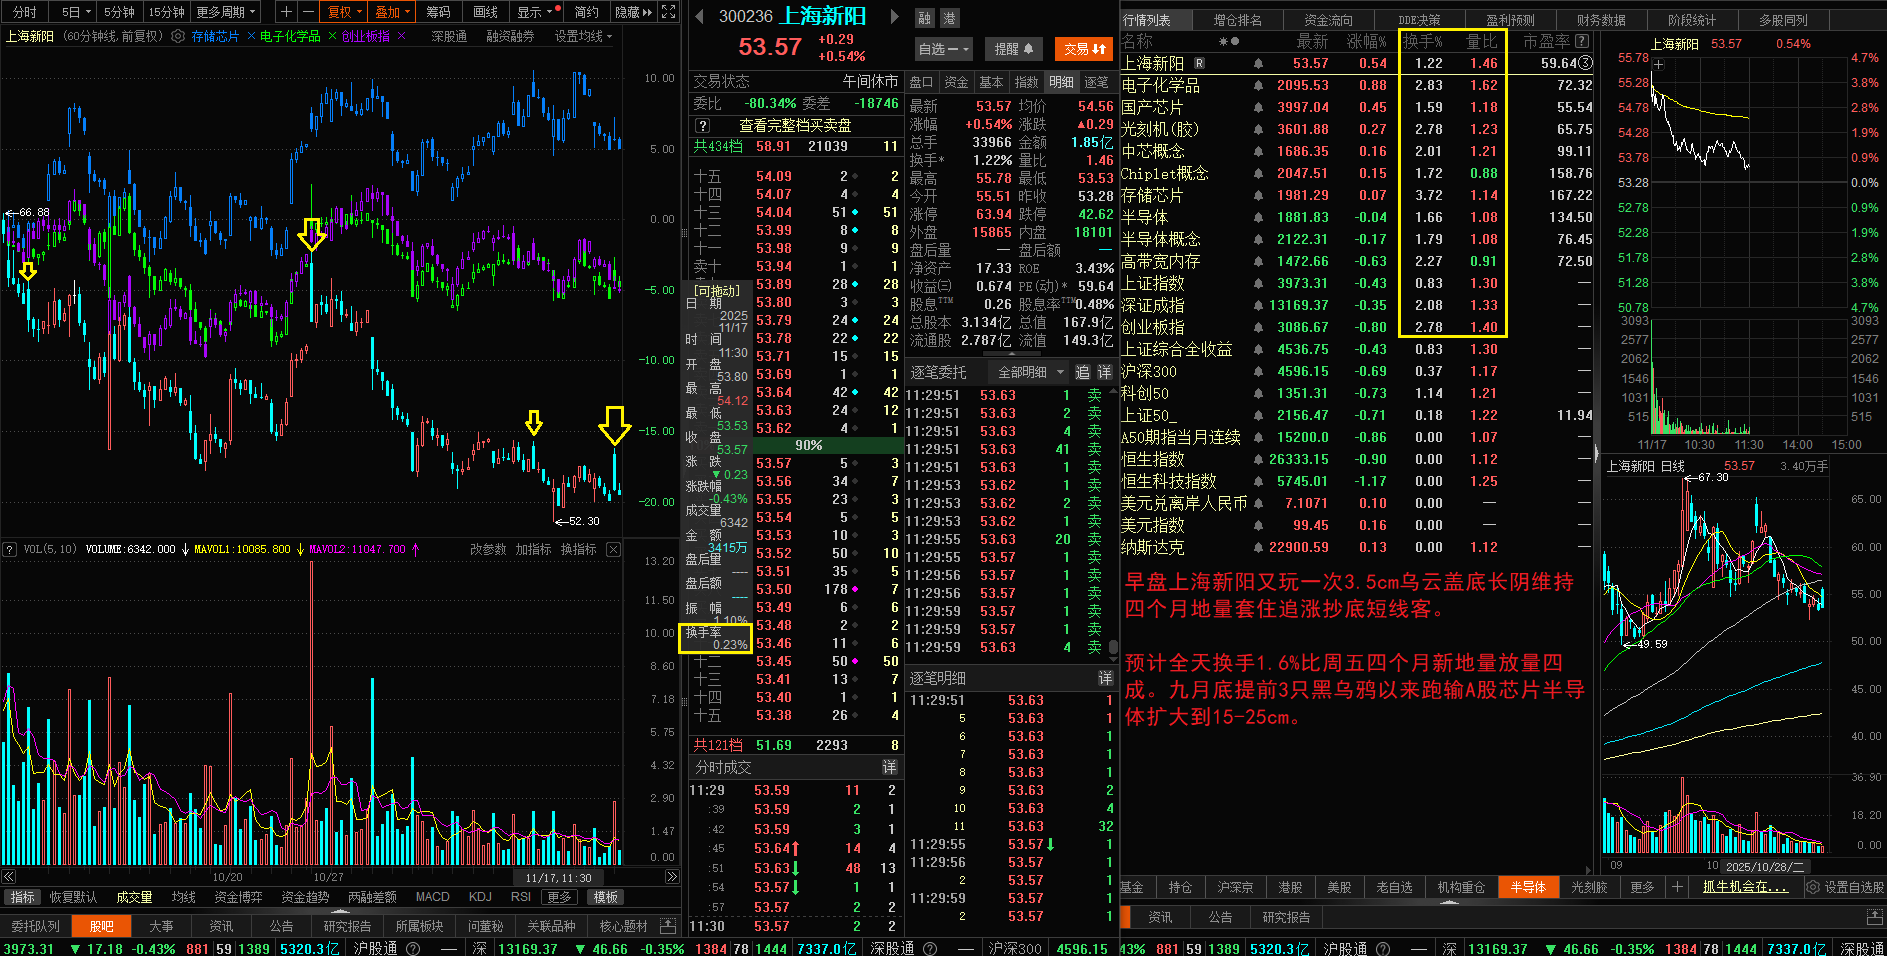The width and height of the screenshot is (1887, 956).
Task: Toggle alert bell for 恒生指数 row
Action: tap(1258, 460)
